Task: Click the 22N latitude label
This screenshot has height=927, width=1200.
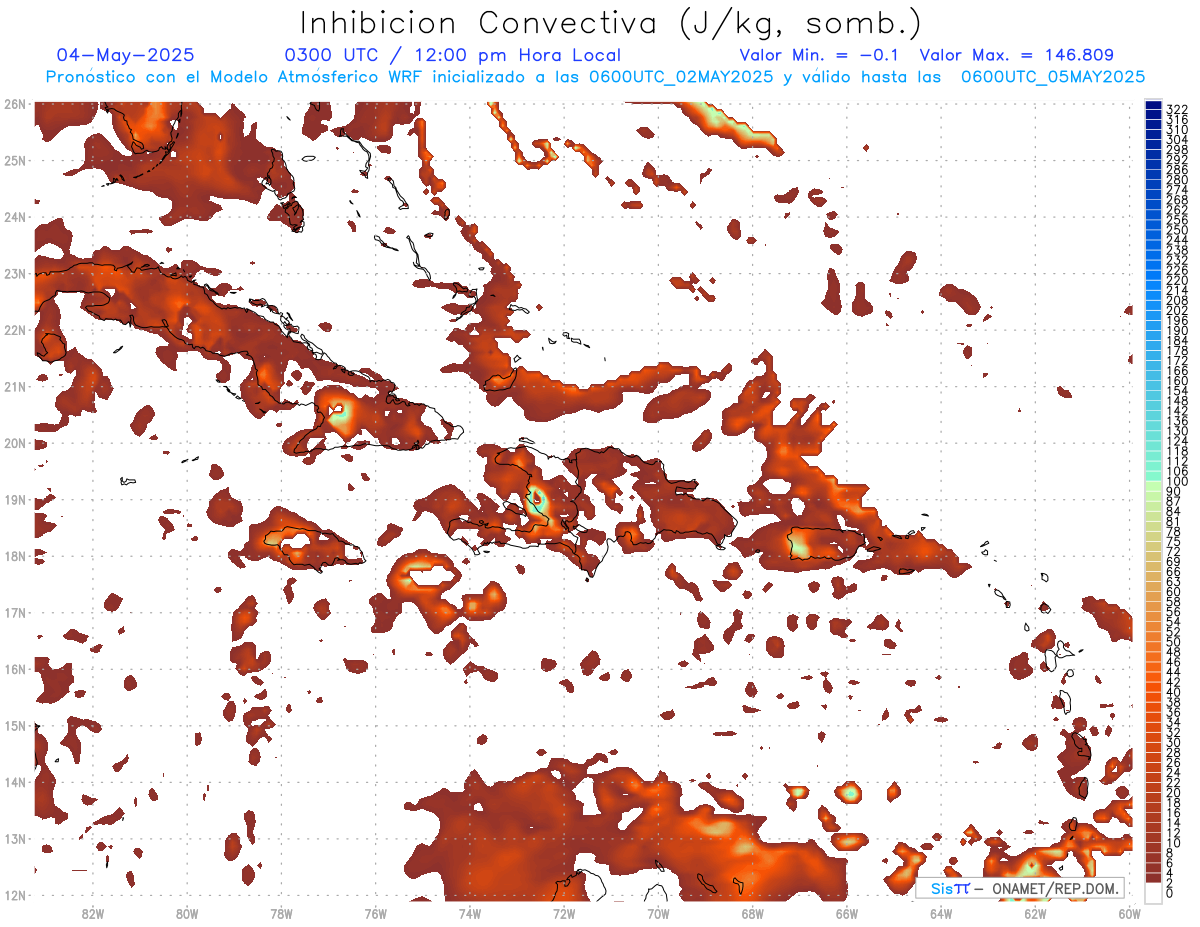Action: [14, 329]
